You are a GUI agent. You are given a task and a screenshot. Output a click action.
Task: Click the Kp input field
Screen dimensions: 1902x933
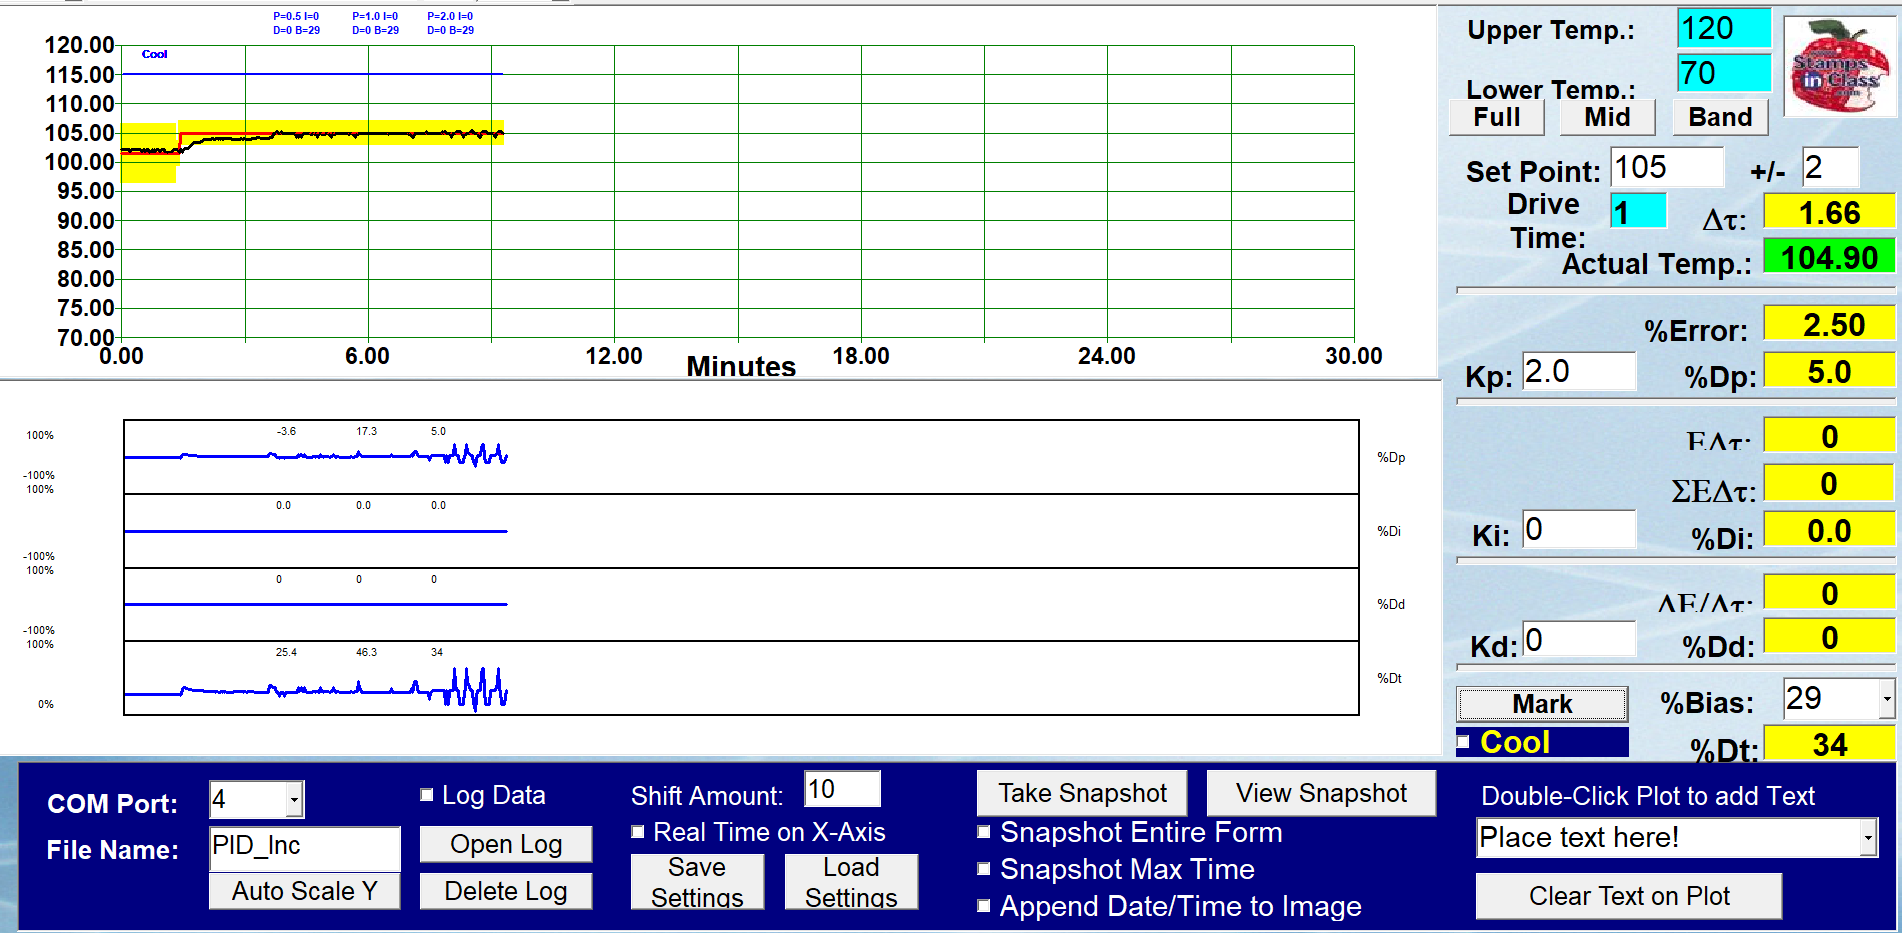click(1579, 372)
